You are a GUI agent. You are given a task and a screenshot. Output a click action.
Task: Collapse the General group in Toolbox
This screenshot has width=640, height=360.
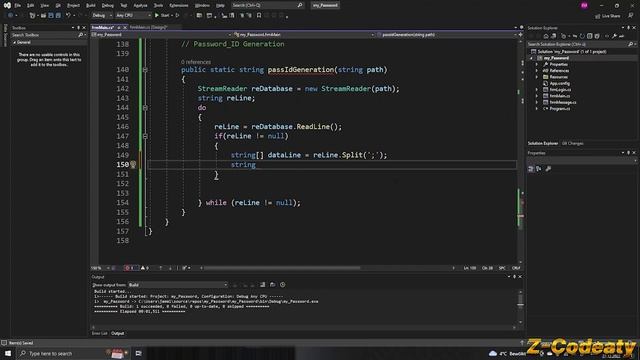coord(14,42)
